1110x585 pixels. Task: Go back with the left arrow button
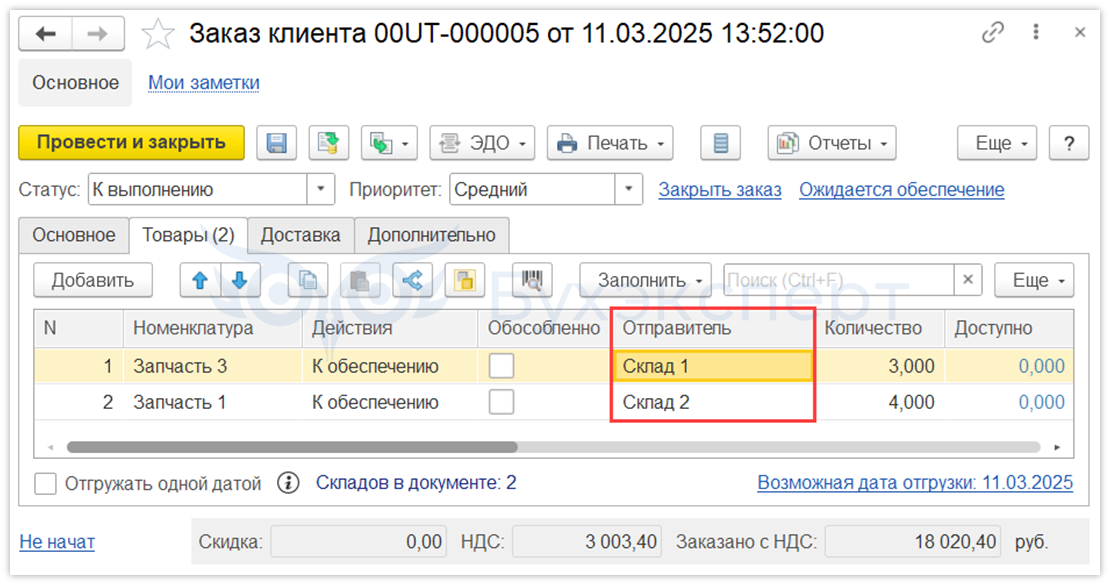(x=45, y=33)
